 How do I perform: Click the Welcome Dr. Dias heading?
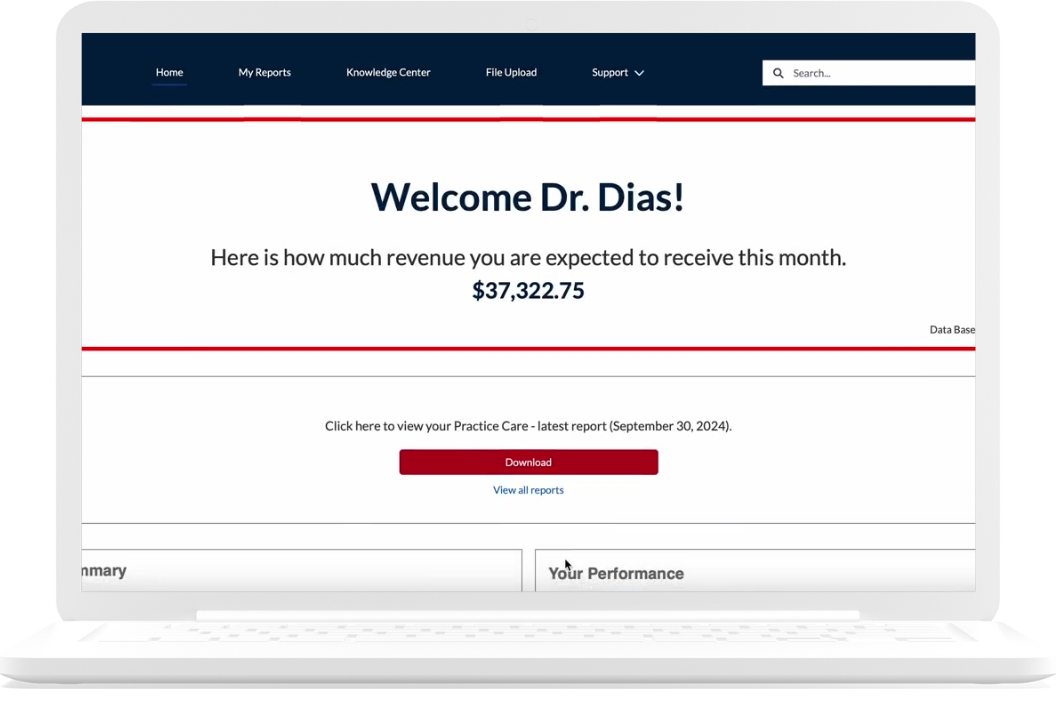[x=527, y=197]
